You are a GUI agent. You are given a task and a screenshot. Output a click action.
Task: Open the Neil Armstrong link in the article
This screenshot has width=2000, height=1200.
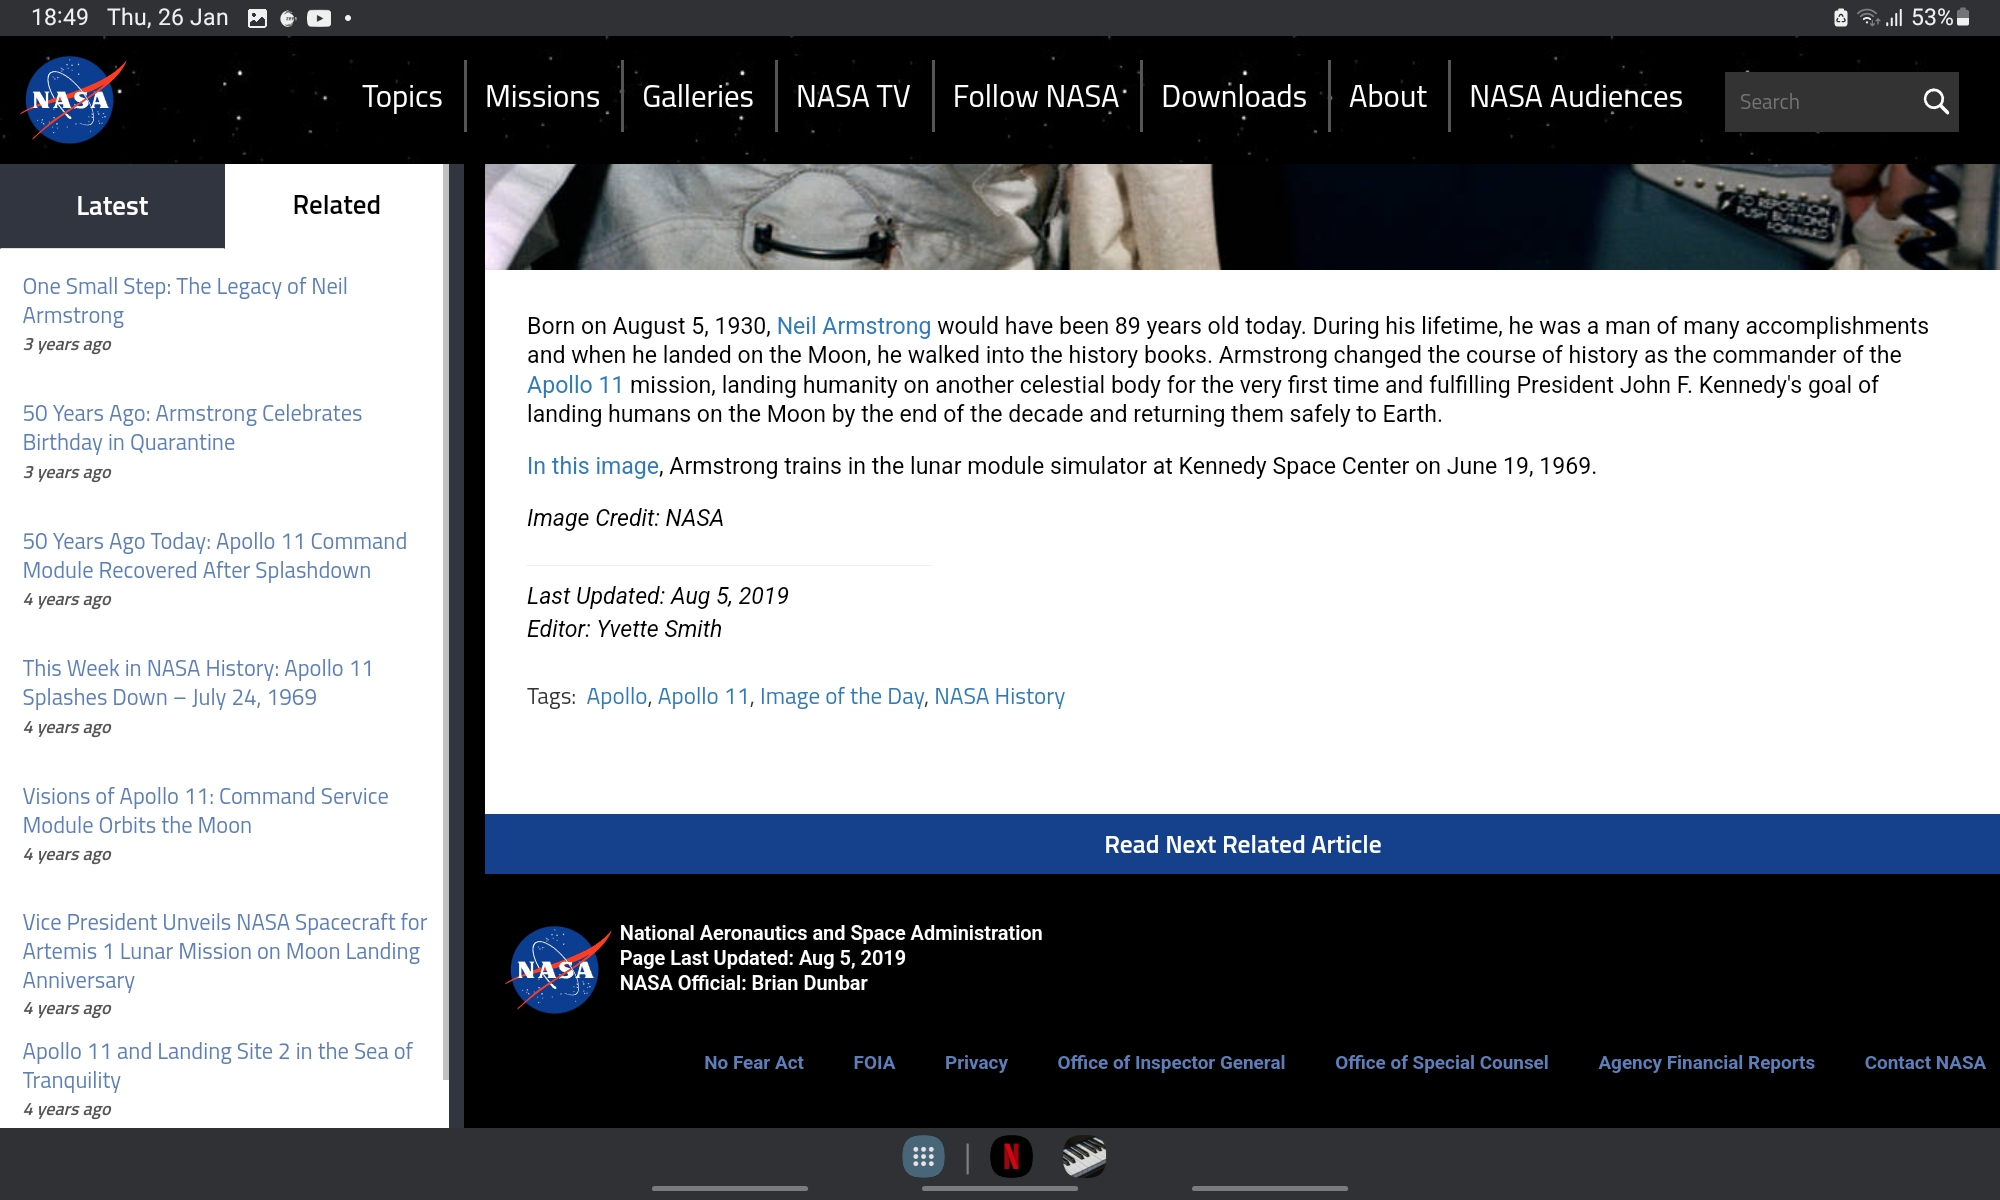point(854,325)
